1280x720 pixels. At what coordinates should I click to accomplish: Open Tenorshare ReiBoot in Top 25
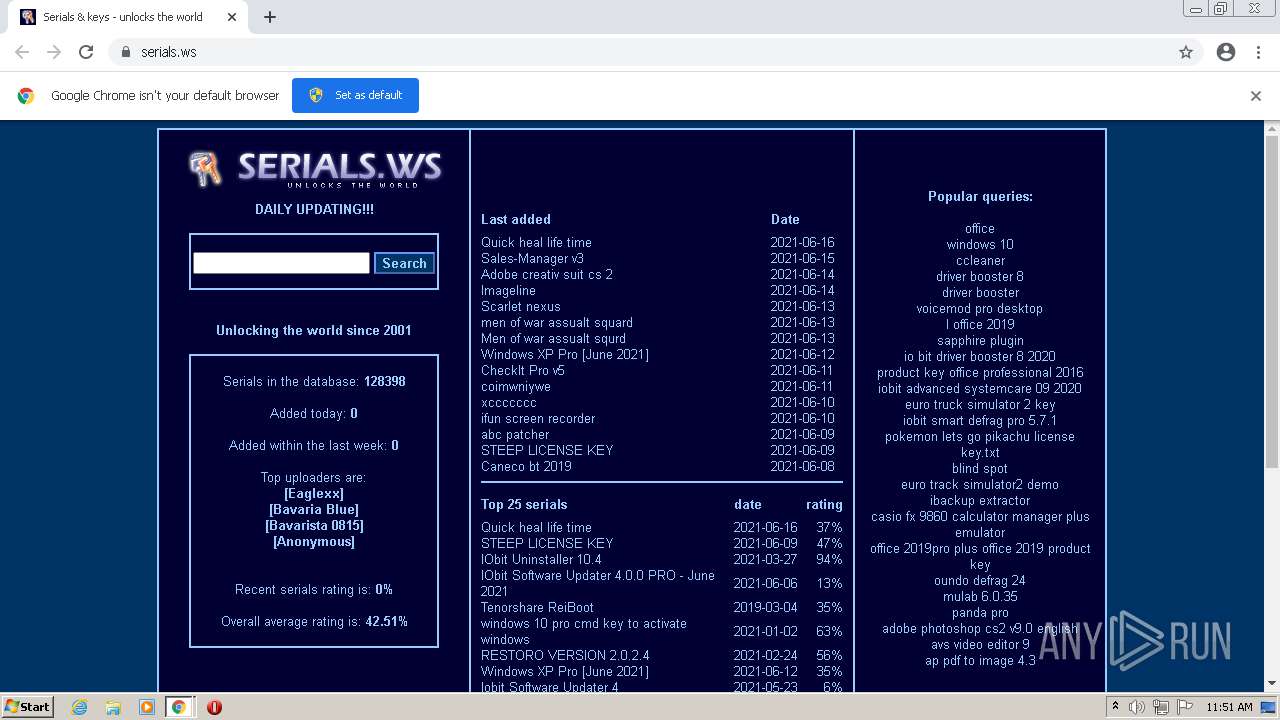coord(537,607)
